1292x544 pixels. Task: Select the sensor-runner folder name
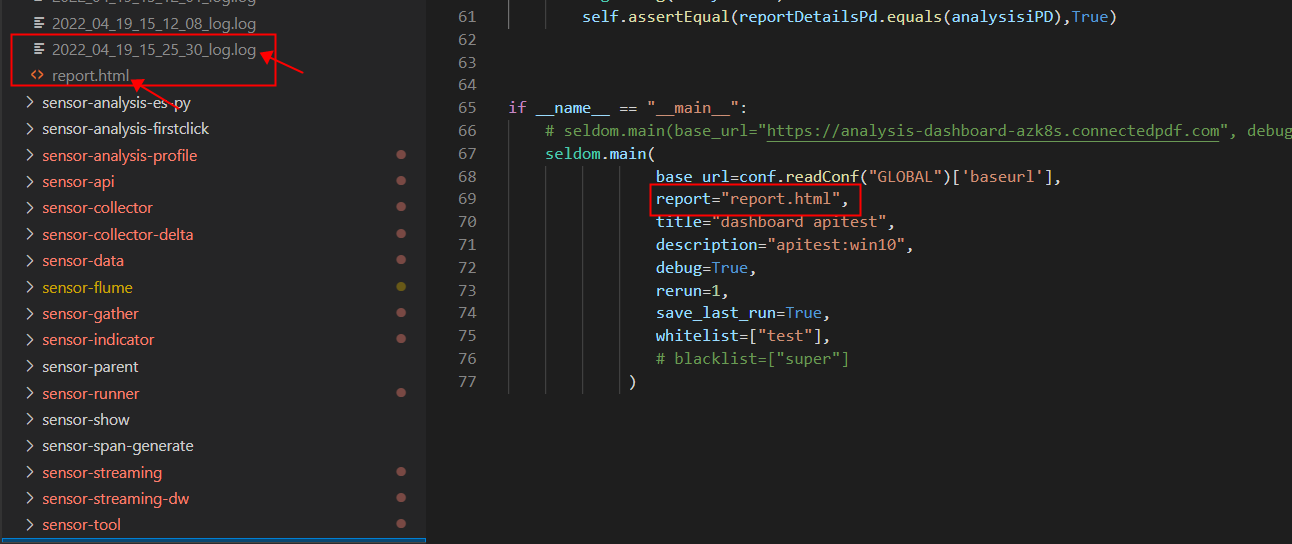coord(91,393)
